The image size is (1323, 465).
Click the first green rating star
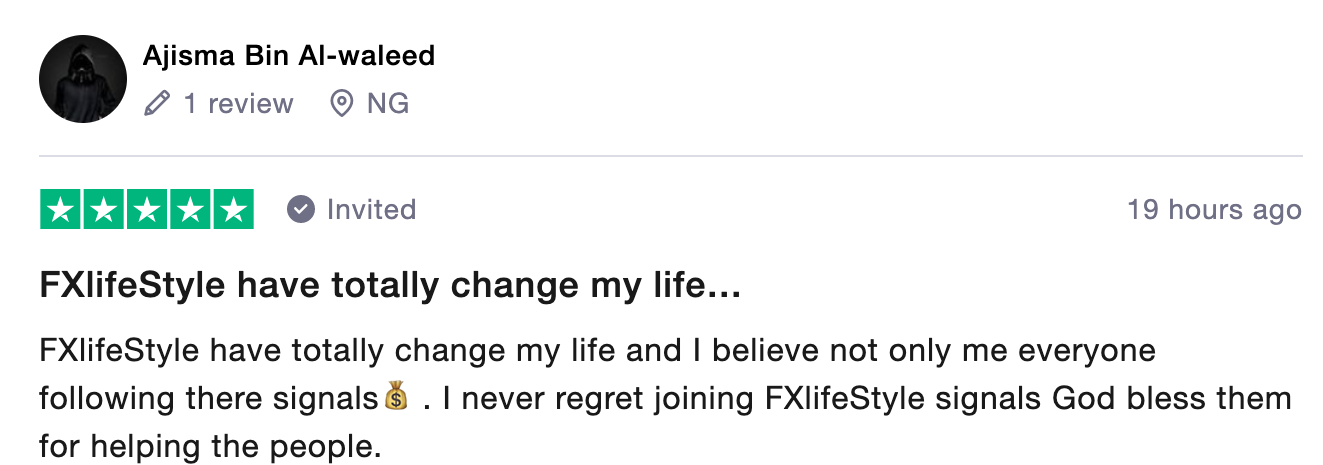click(60, 209)
